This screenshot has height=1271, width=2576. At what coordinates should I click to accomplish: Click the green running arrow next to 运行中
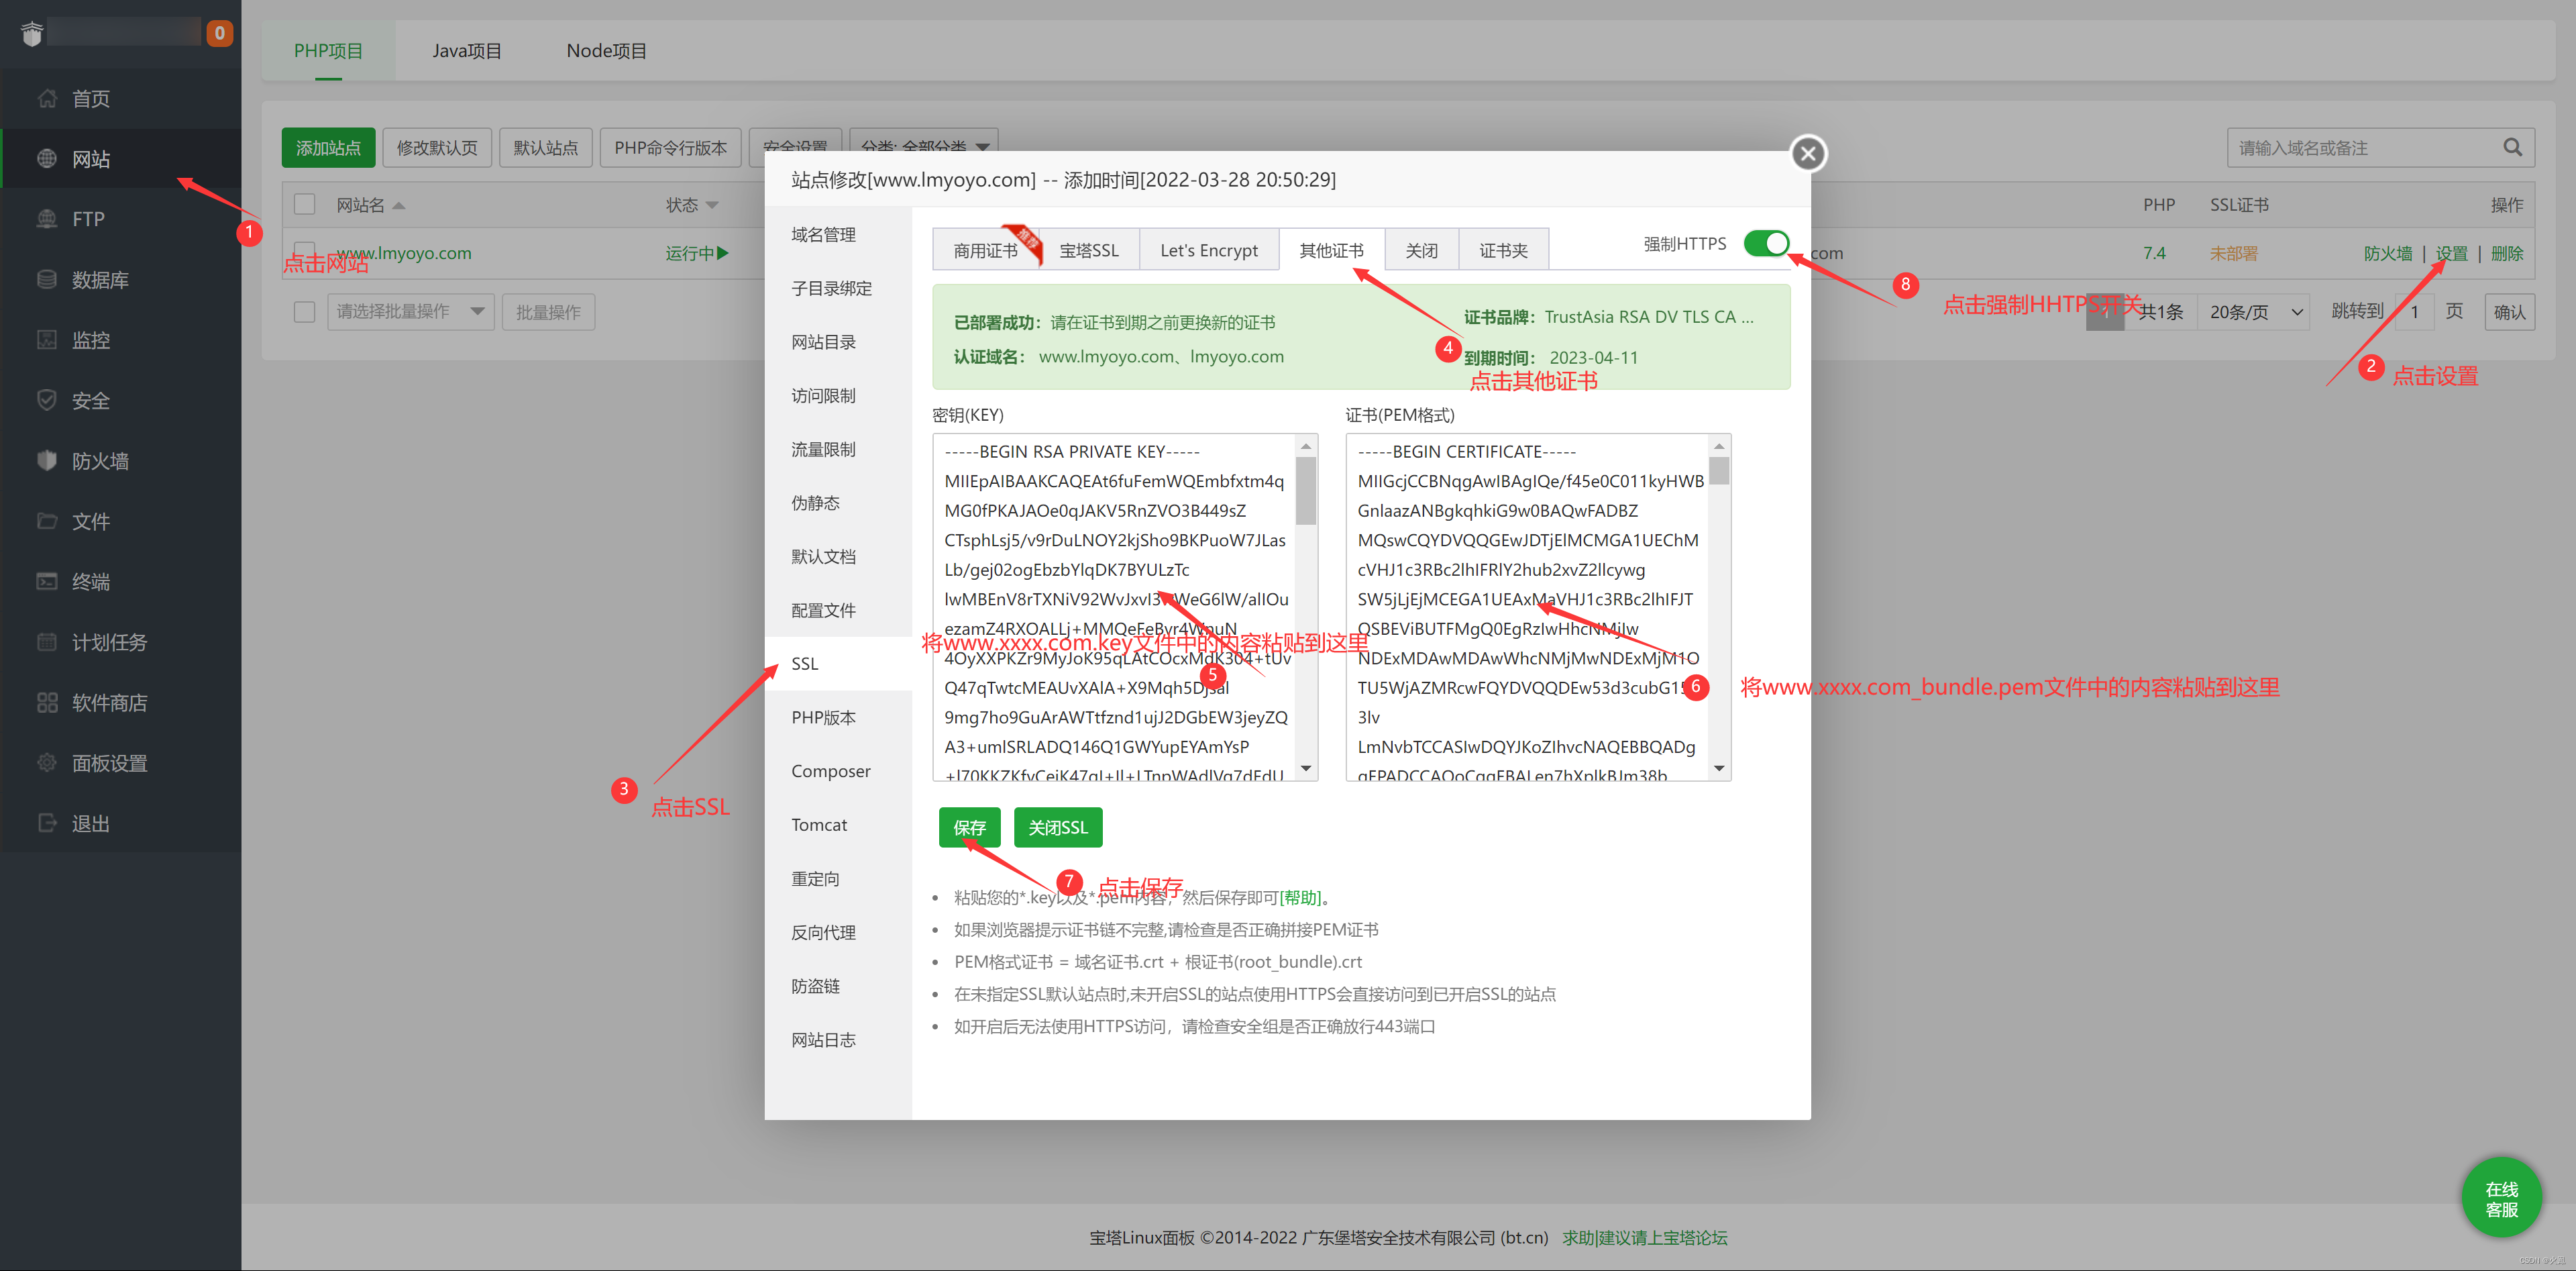[x=723, y=253]
